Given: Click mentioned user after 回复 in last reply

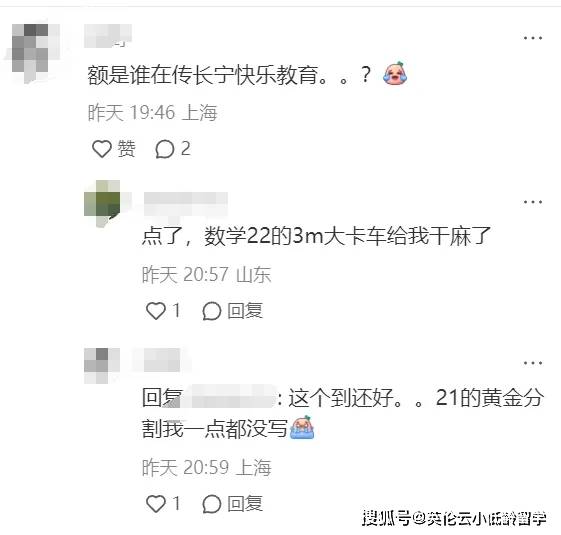Looking at the screenshot, I should (231, 397).
